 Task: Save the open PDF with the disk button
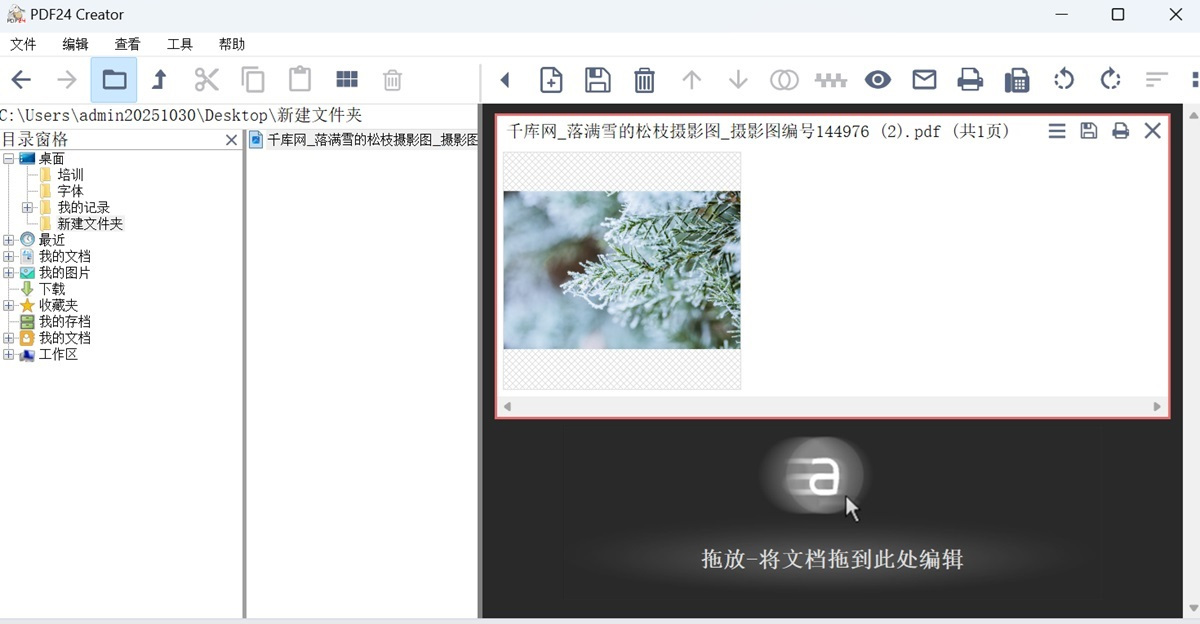point(1088,130)
